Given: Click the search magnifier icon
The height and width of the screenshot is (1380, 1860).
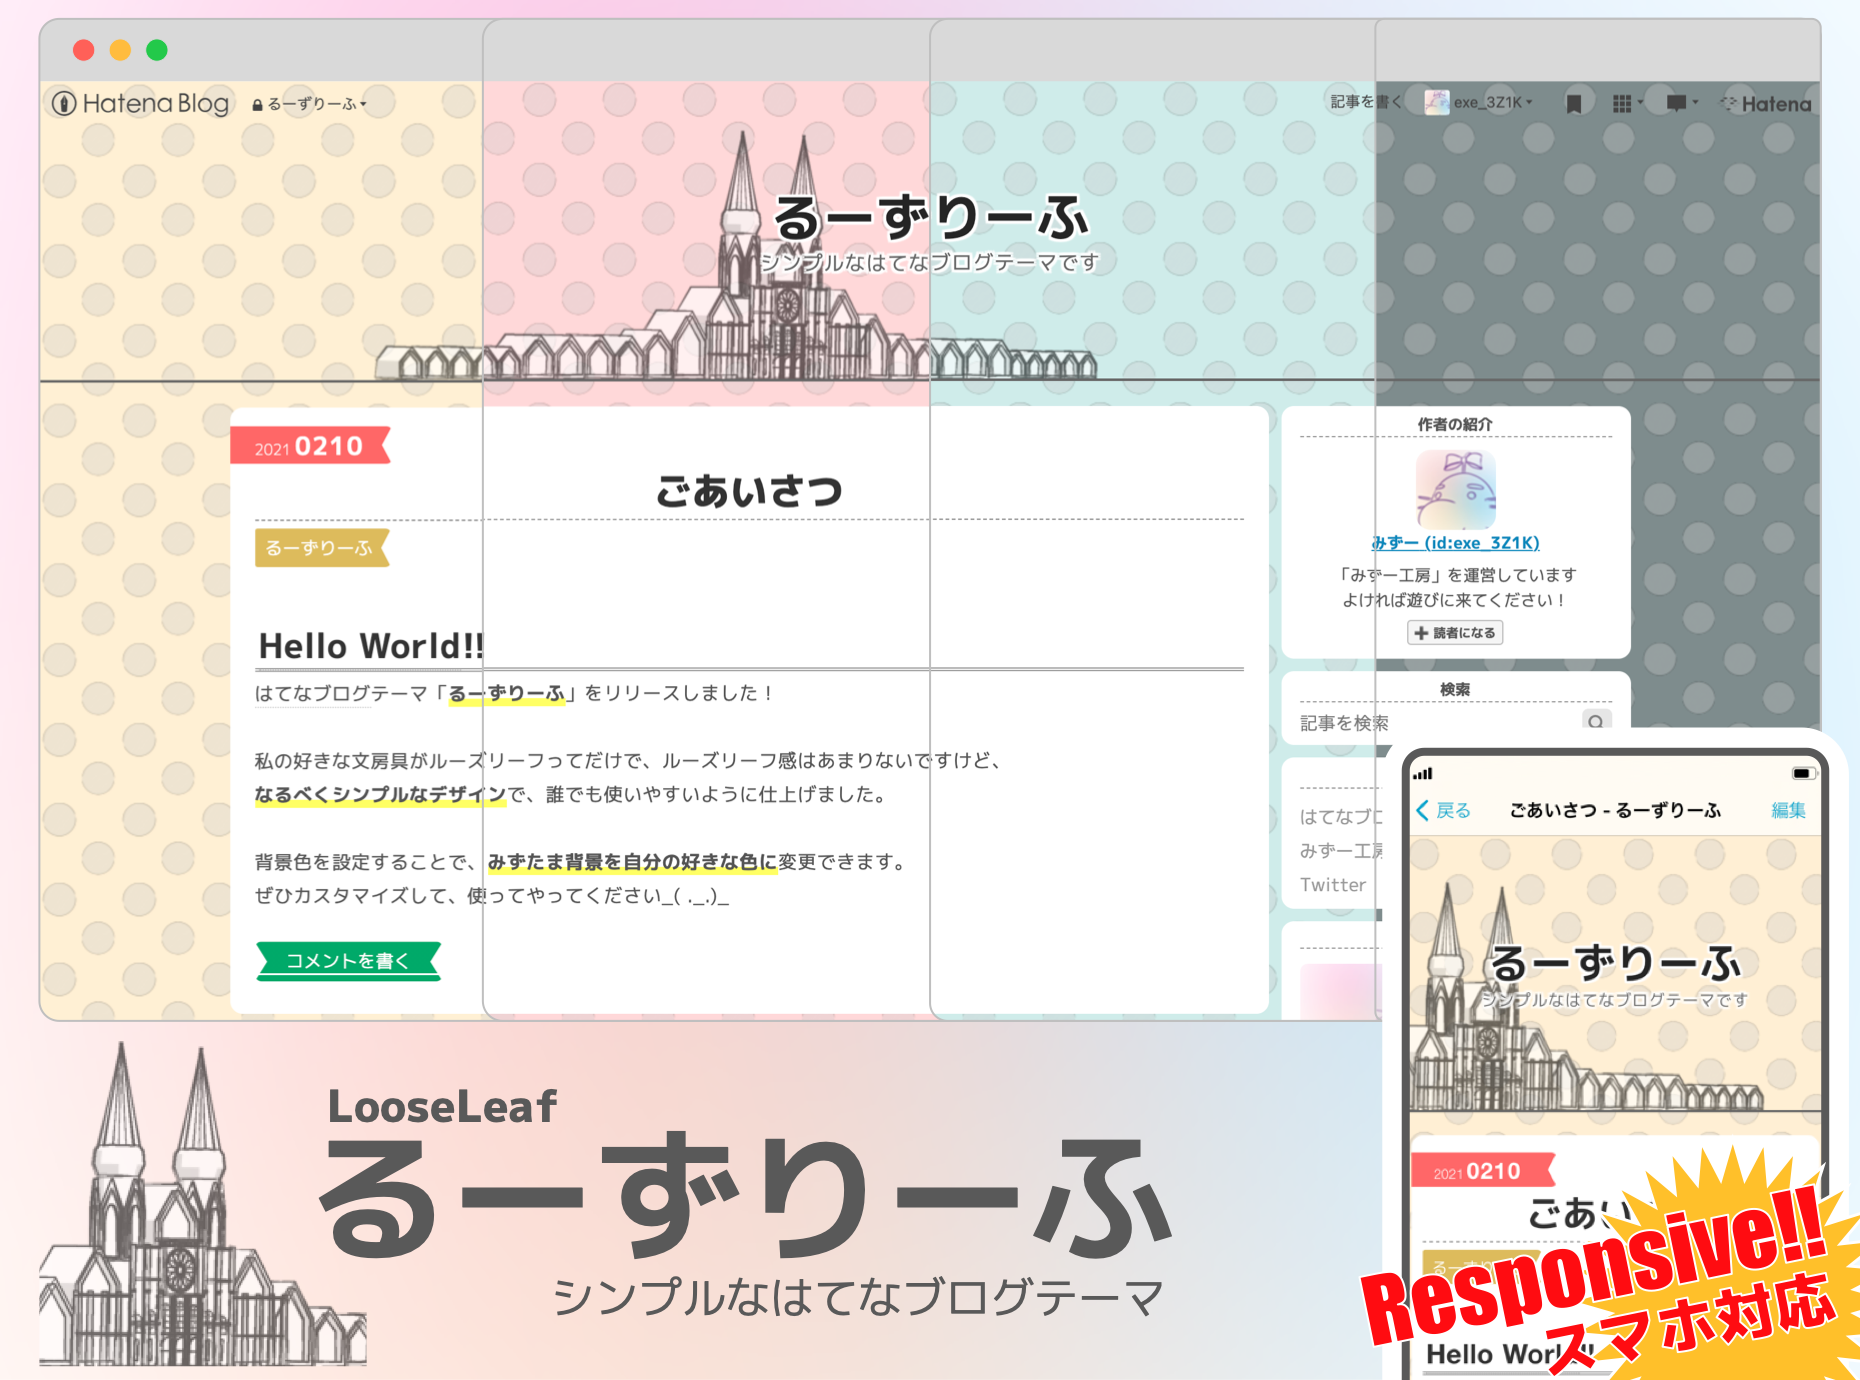Looking at the screenshot, I should click(1596, 722).
